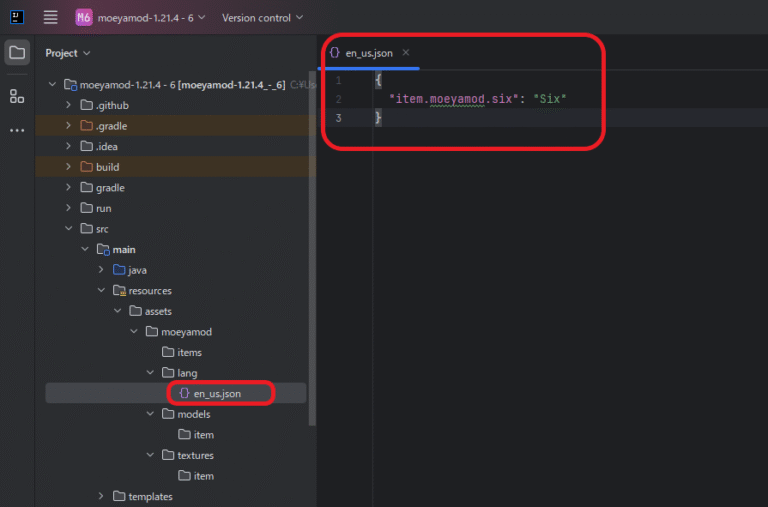The height and width of the screenshot is (507, 768).
Task: Open the main hamburger menu
Action: pos(50,18)
